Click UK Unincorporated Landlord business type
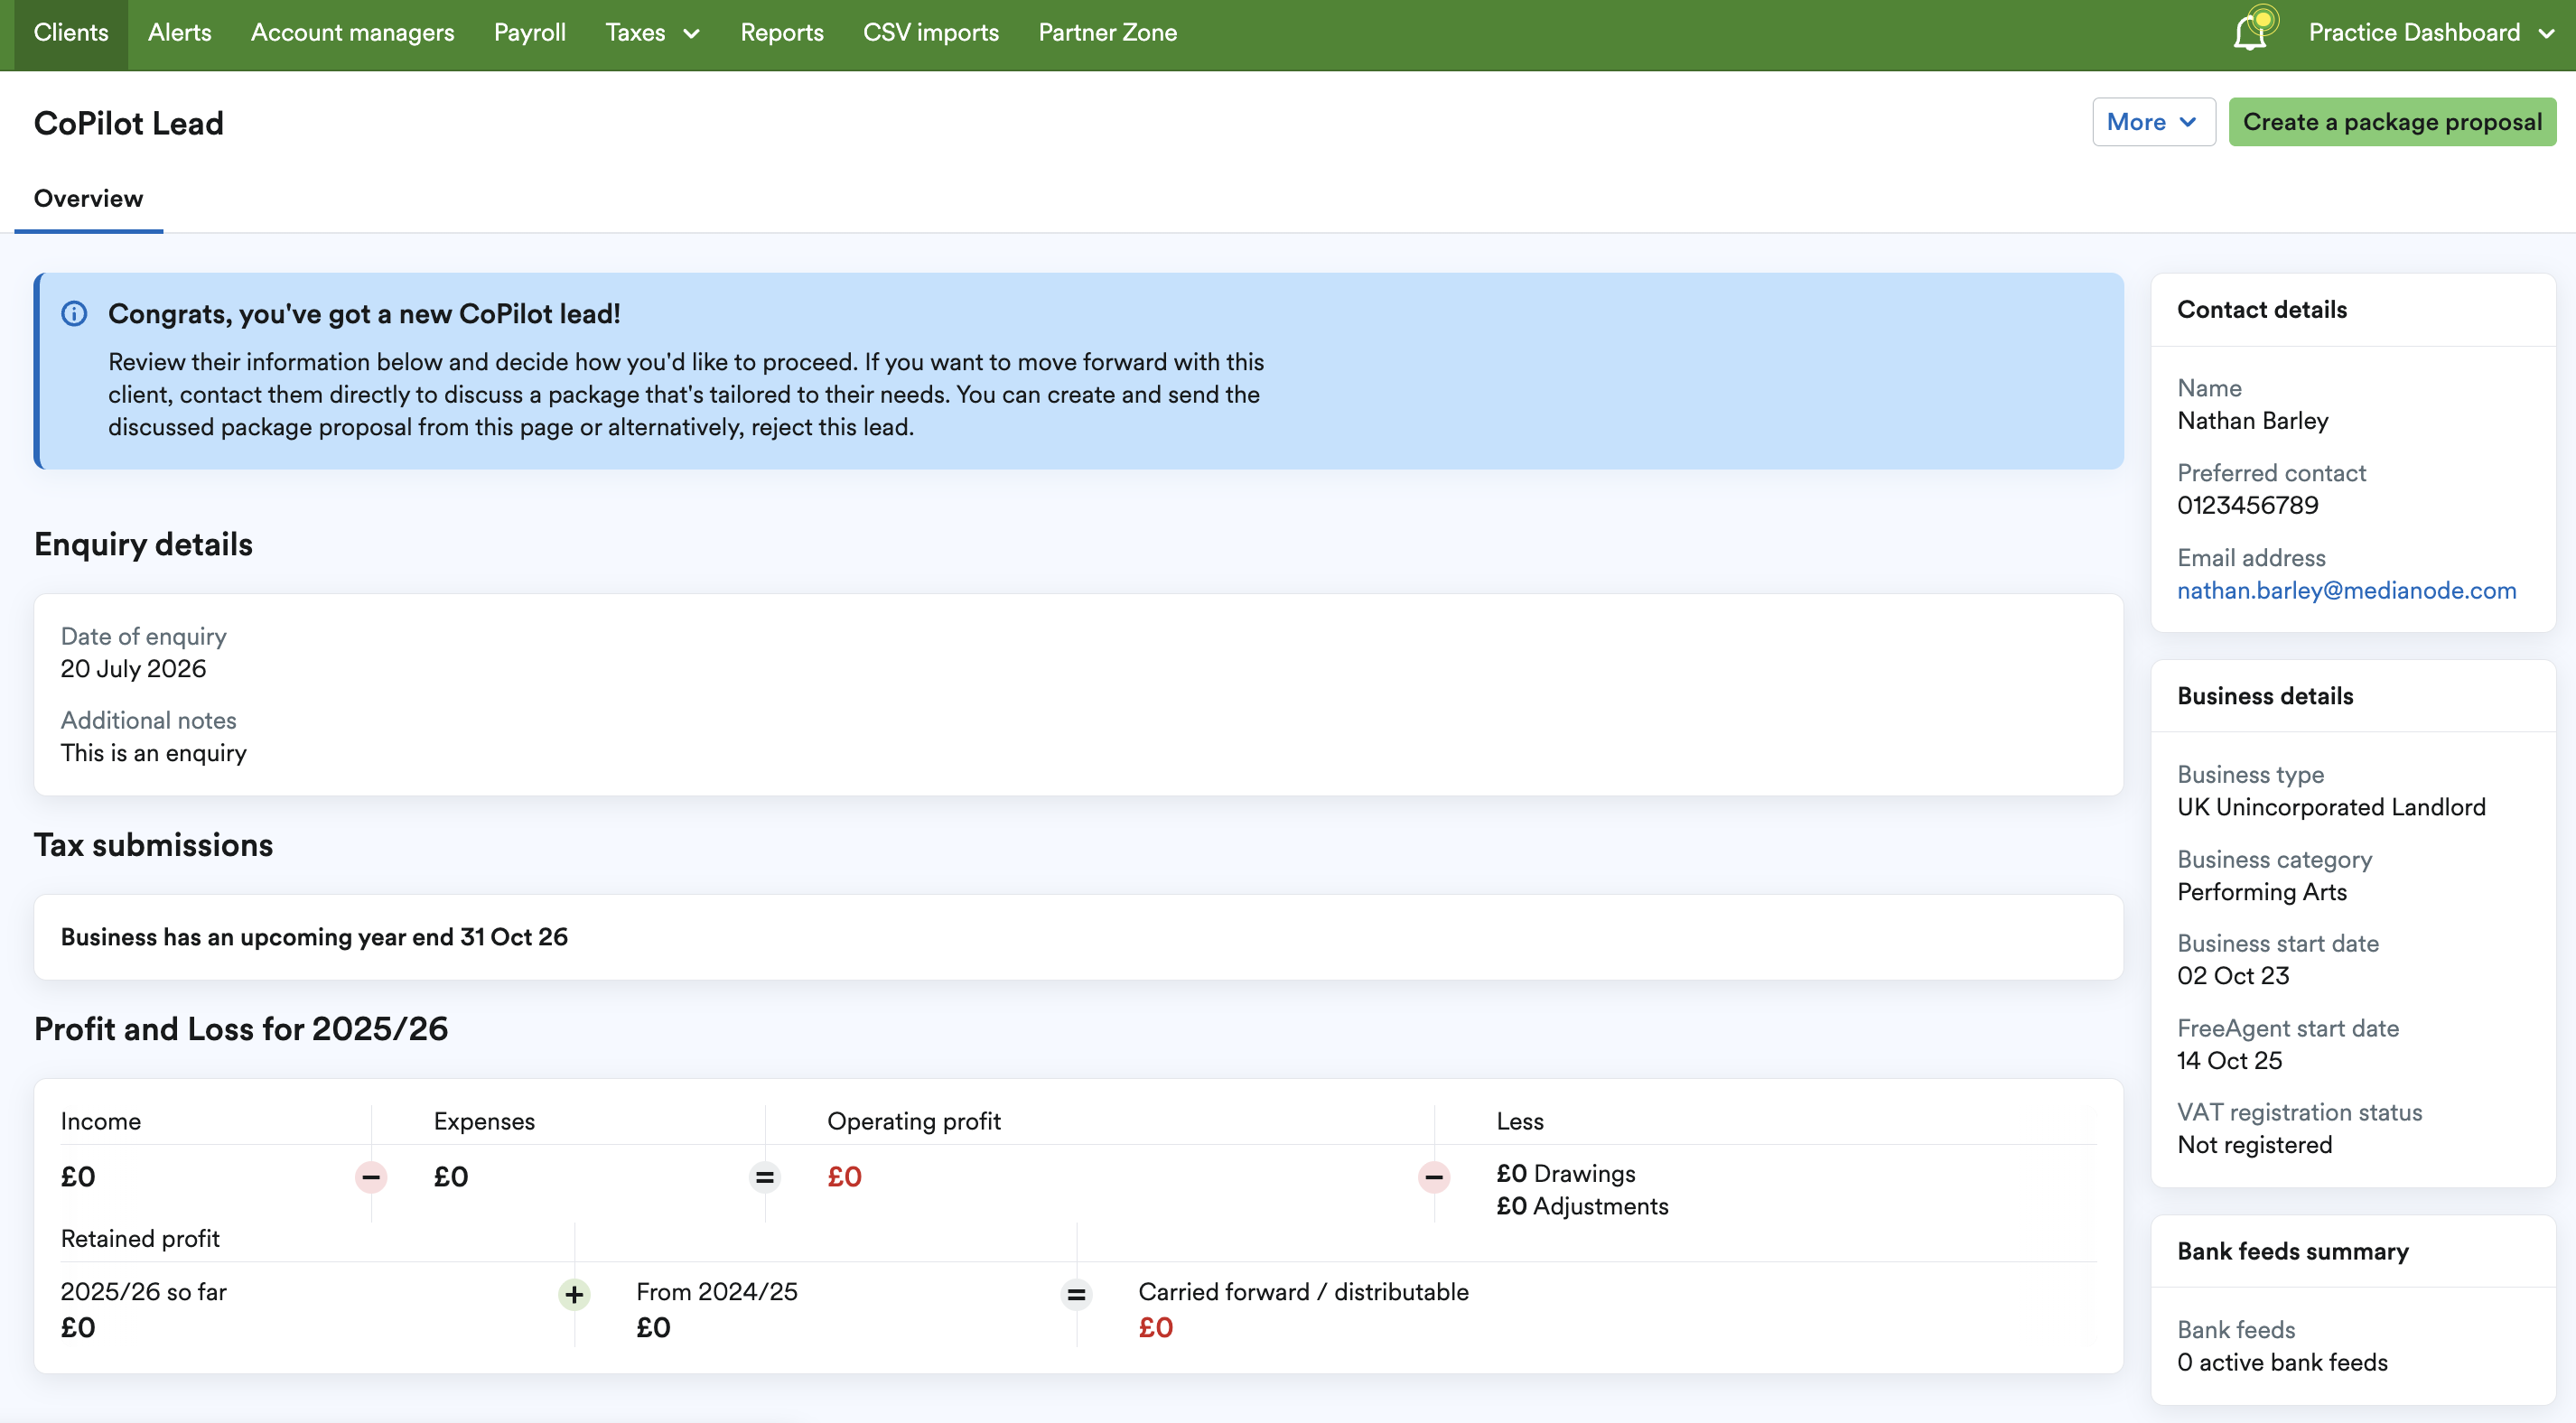The height and width of the screenshot is (1423, 2576). pos(2331,807)
